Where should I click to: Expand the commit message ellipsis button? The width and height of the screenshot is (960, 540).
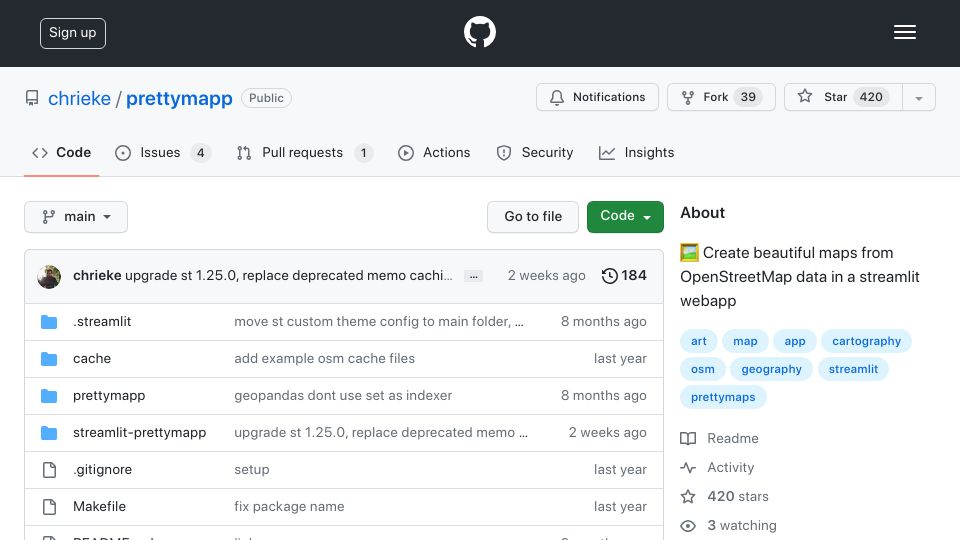[x=473, y=276]
